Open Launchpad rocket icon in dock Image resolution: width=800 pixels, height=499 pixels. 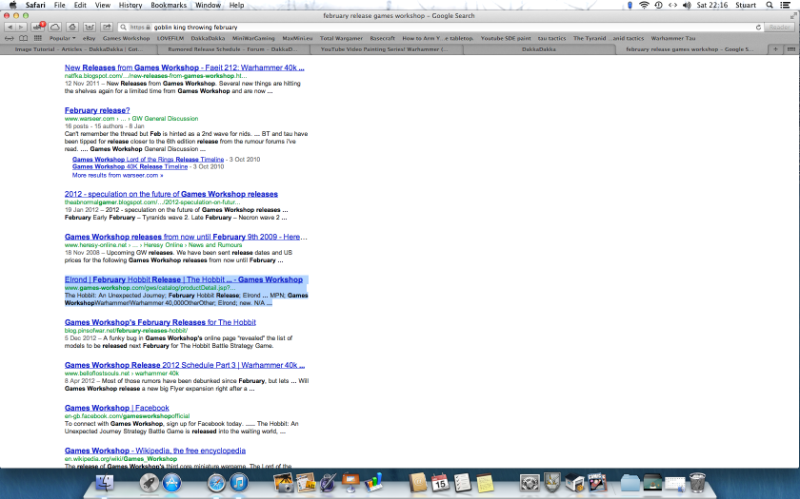coord(149,482)
